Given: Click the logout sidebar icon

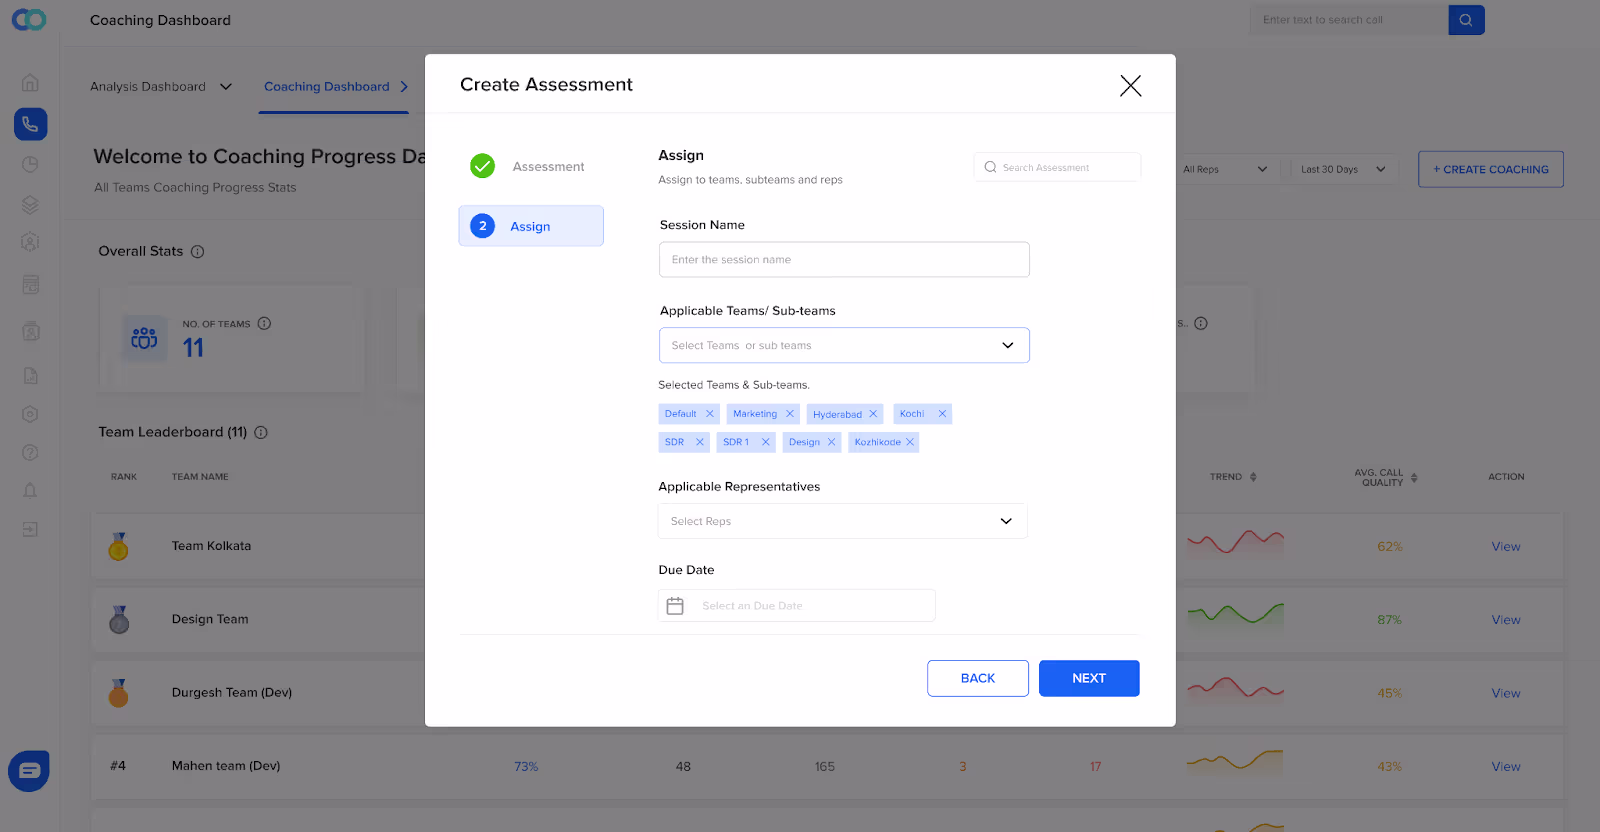Looking at the screenshot, I should pyautogui.click(x=30, y=529).
